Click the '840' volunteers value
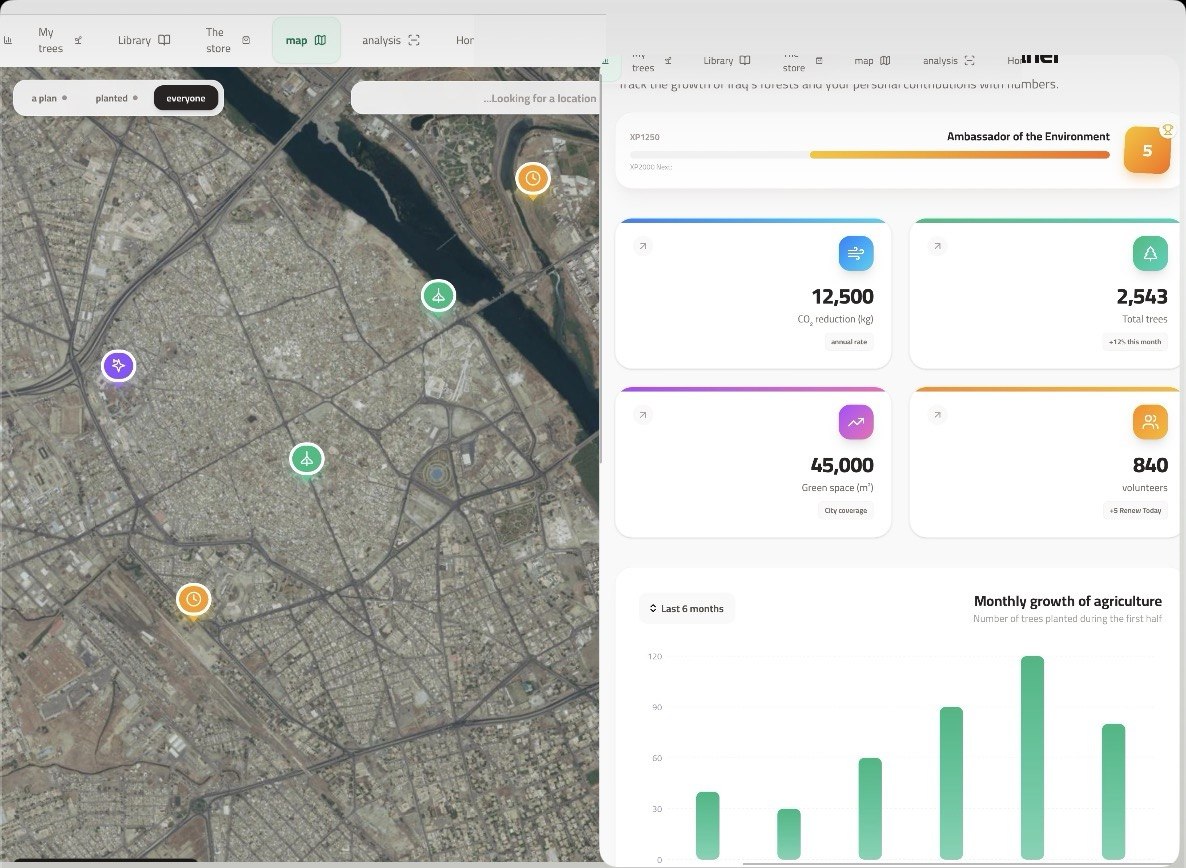 point(1150,465)
